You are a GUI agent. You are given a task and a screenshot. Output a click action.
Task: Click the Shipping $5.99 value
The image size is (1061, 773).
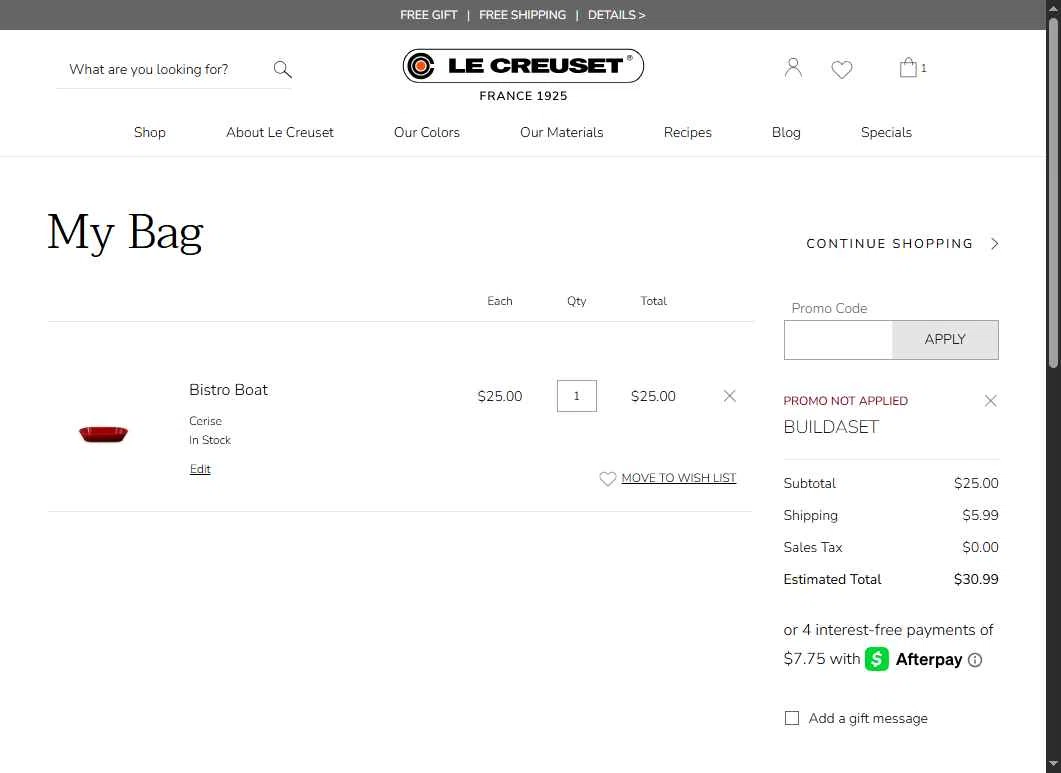pyautogui.click(x=980, y=516)
